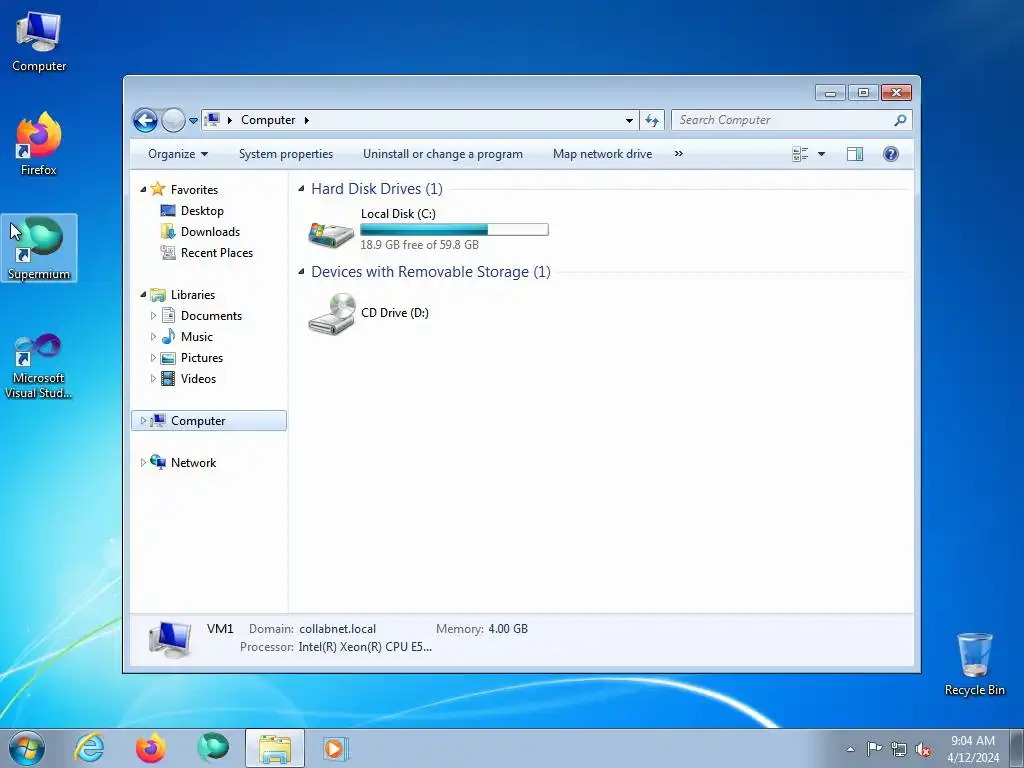Click the Computer breadcrumb in address bar
1024x768 pixels.
(x=268, y=120)
